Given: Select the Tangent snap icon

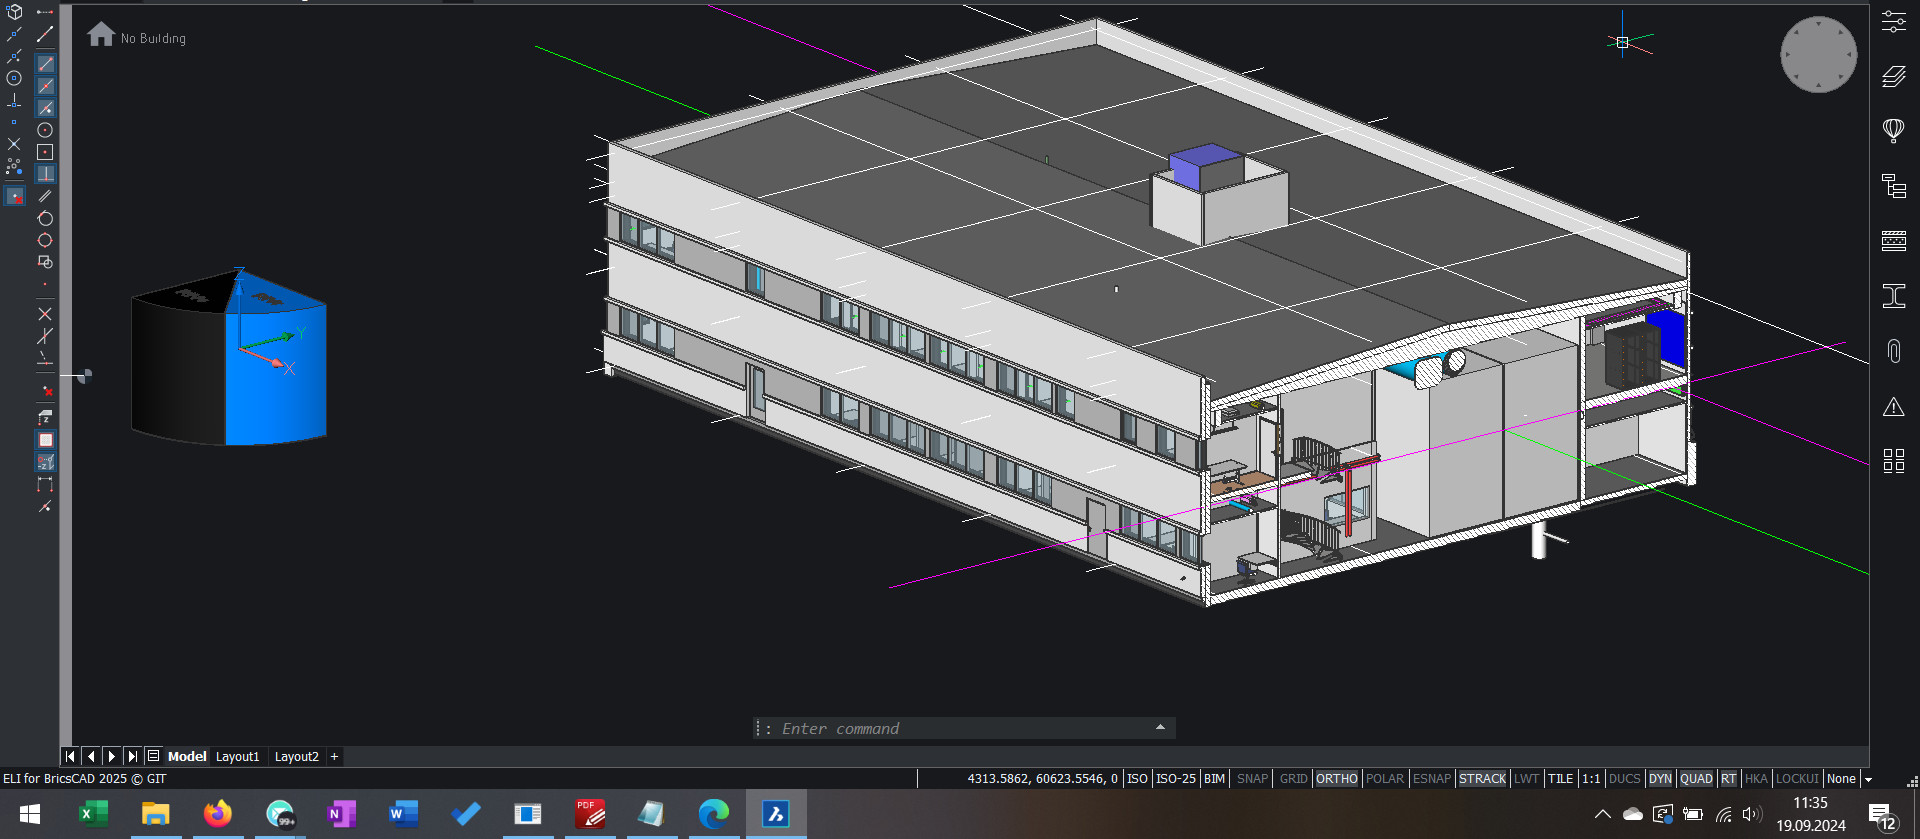Looking at the screenshot, I should (x=45, y=218).
